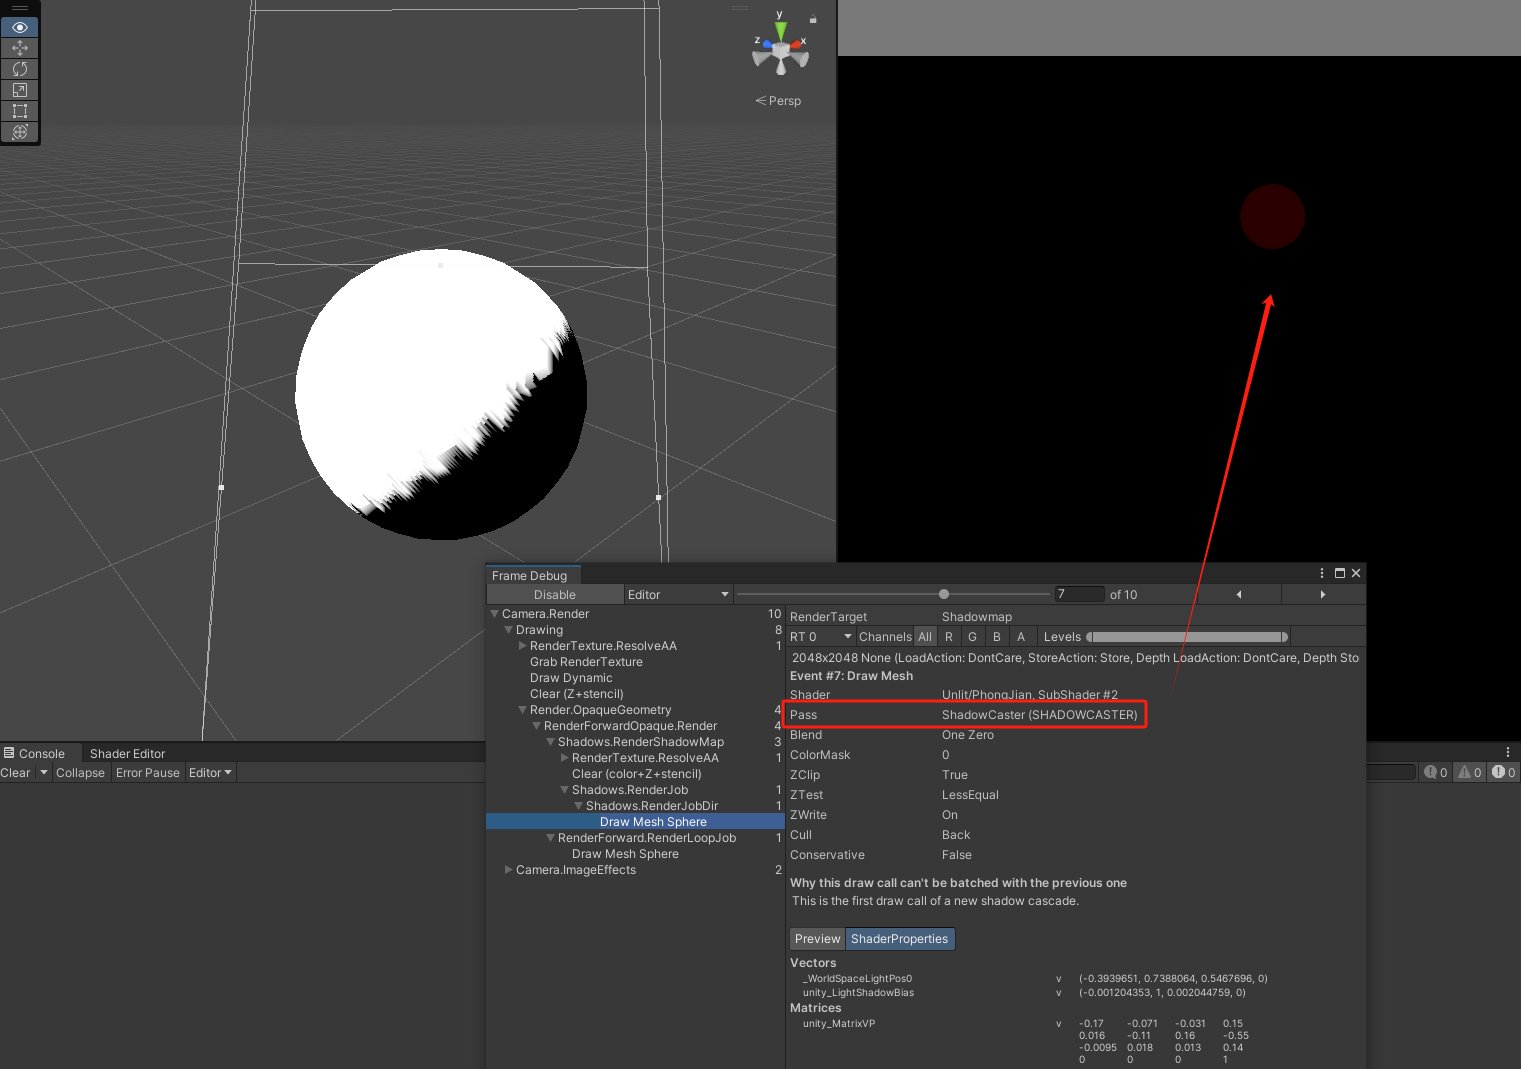Click the tools overlay drag handle
Screen dimensions: 1521x1069
point(20,8)
